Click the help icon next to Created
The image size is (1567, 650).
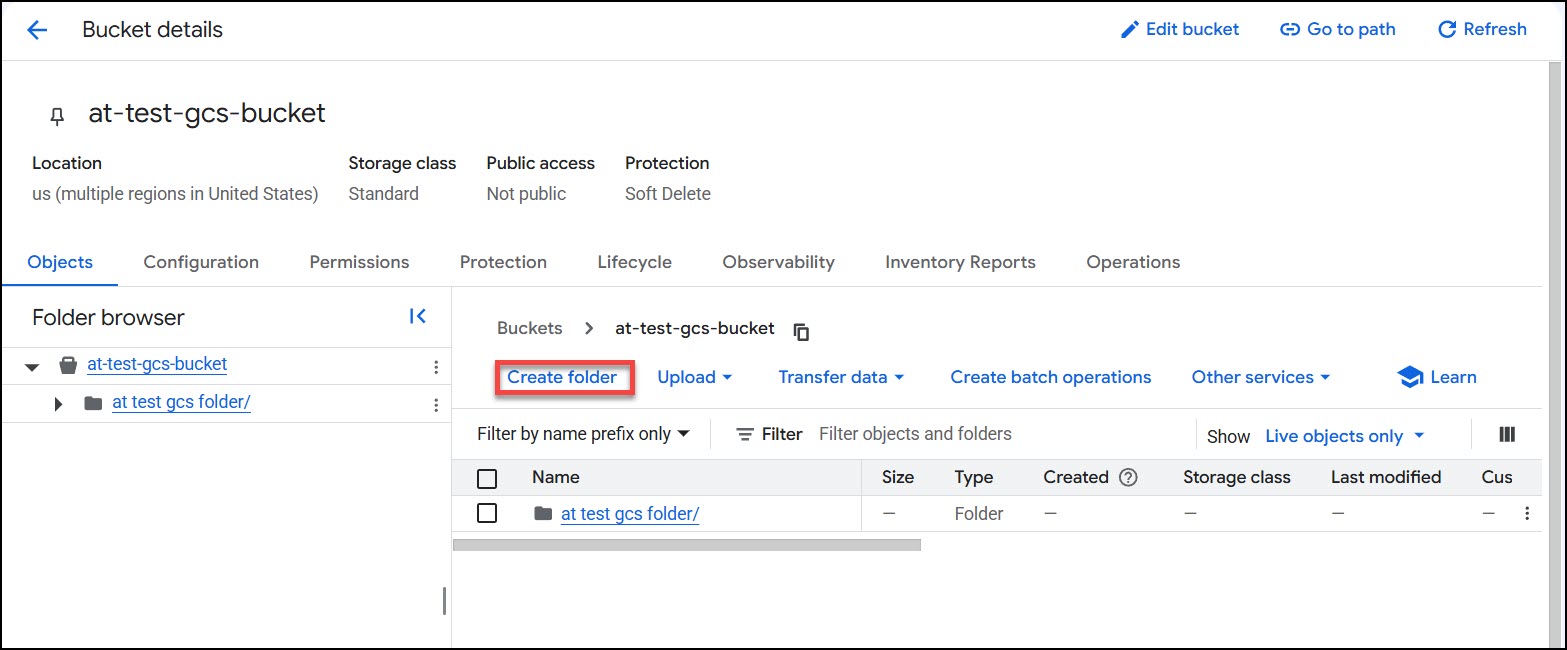(1129, 477)
